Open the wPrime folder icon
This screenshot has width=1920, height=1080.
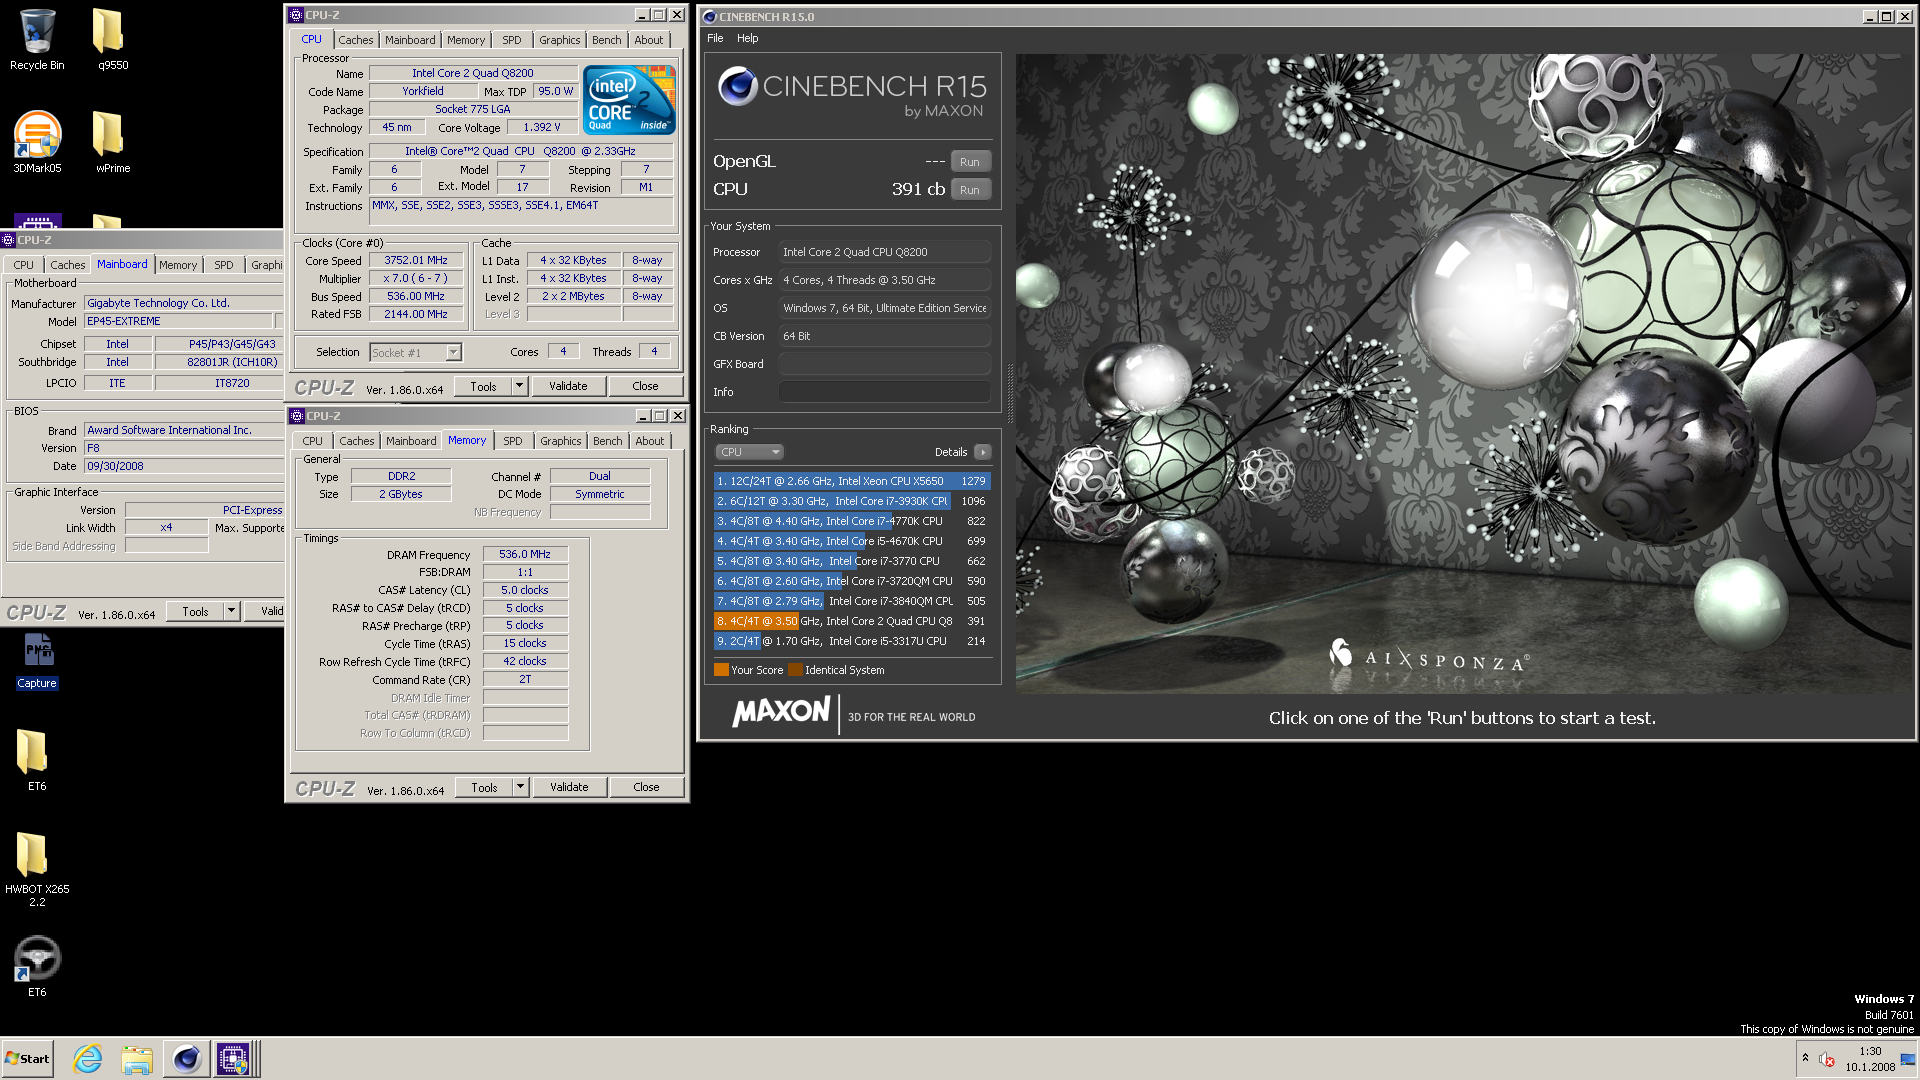click(x=112, y=142)
